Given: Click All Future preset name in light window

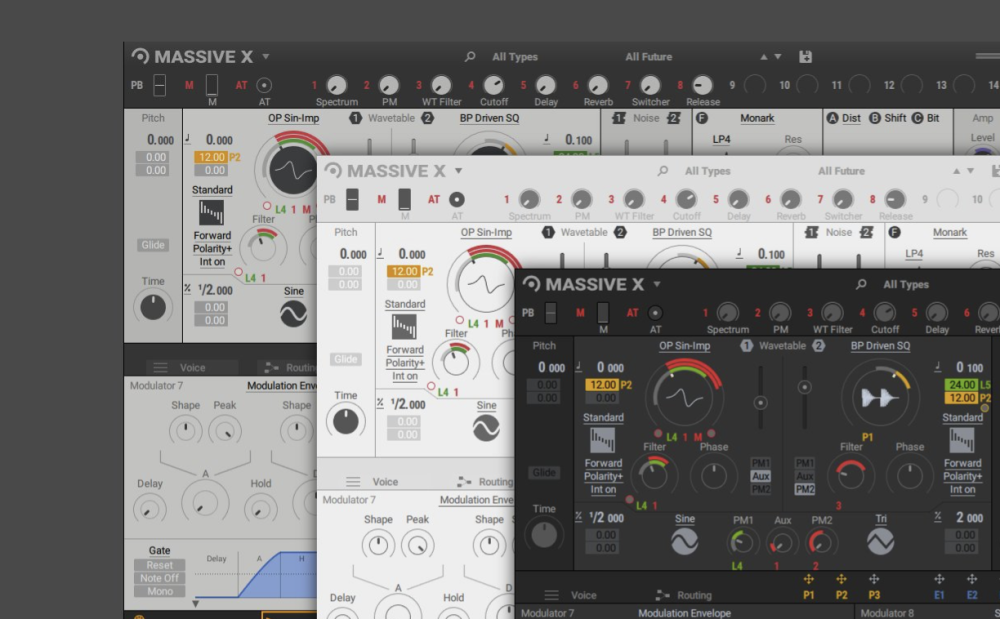Looking at the screenshot, I should coord(841,171).
